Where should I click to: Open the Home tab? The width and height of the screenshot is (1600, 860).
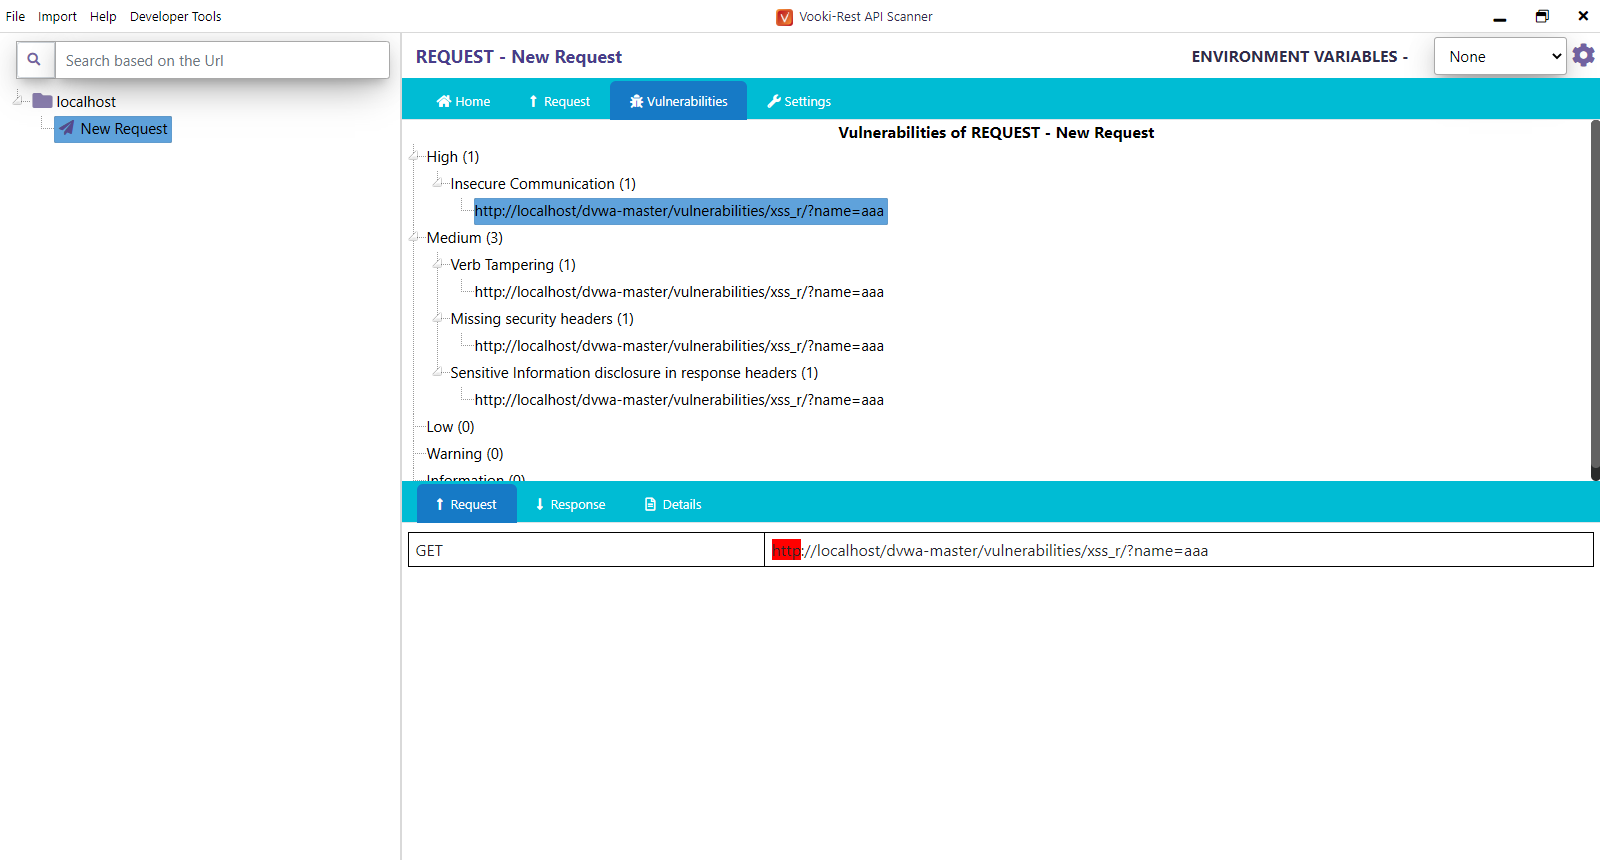pos(464,101)
